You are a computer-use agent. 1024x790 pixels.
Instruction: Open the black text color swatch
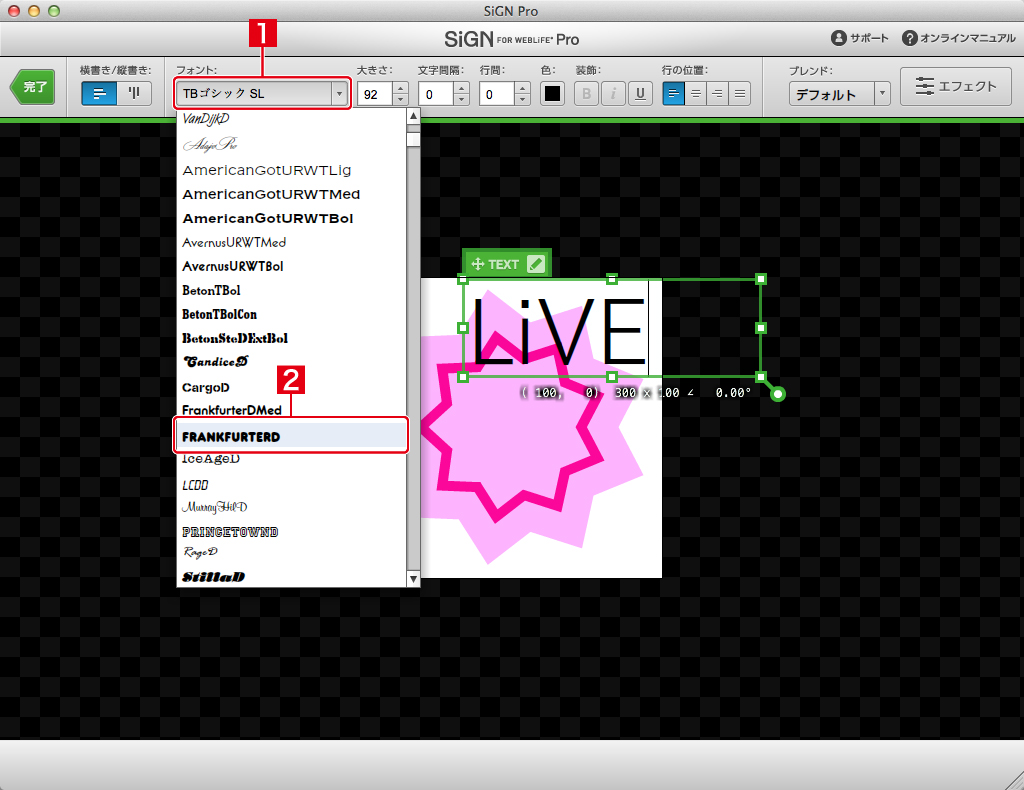(552, 93)
